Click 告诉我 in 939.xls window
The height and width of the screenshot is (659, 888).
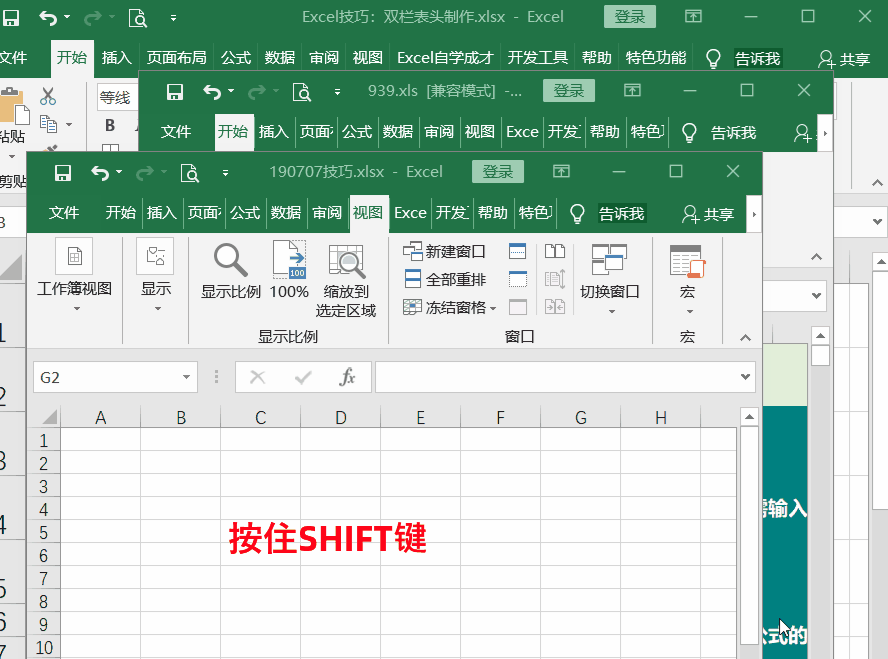[x=733, y=133]
